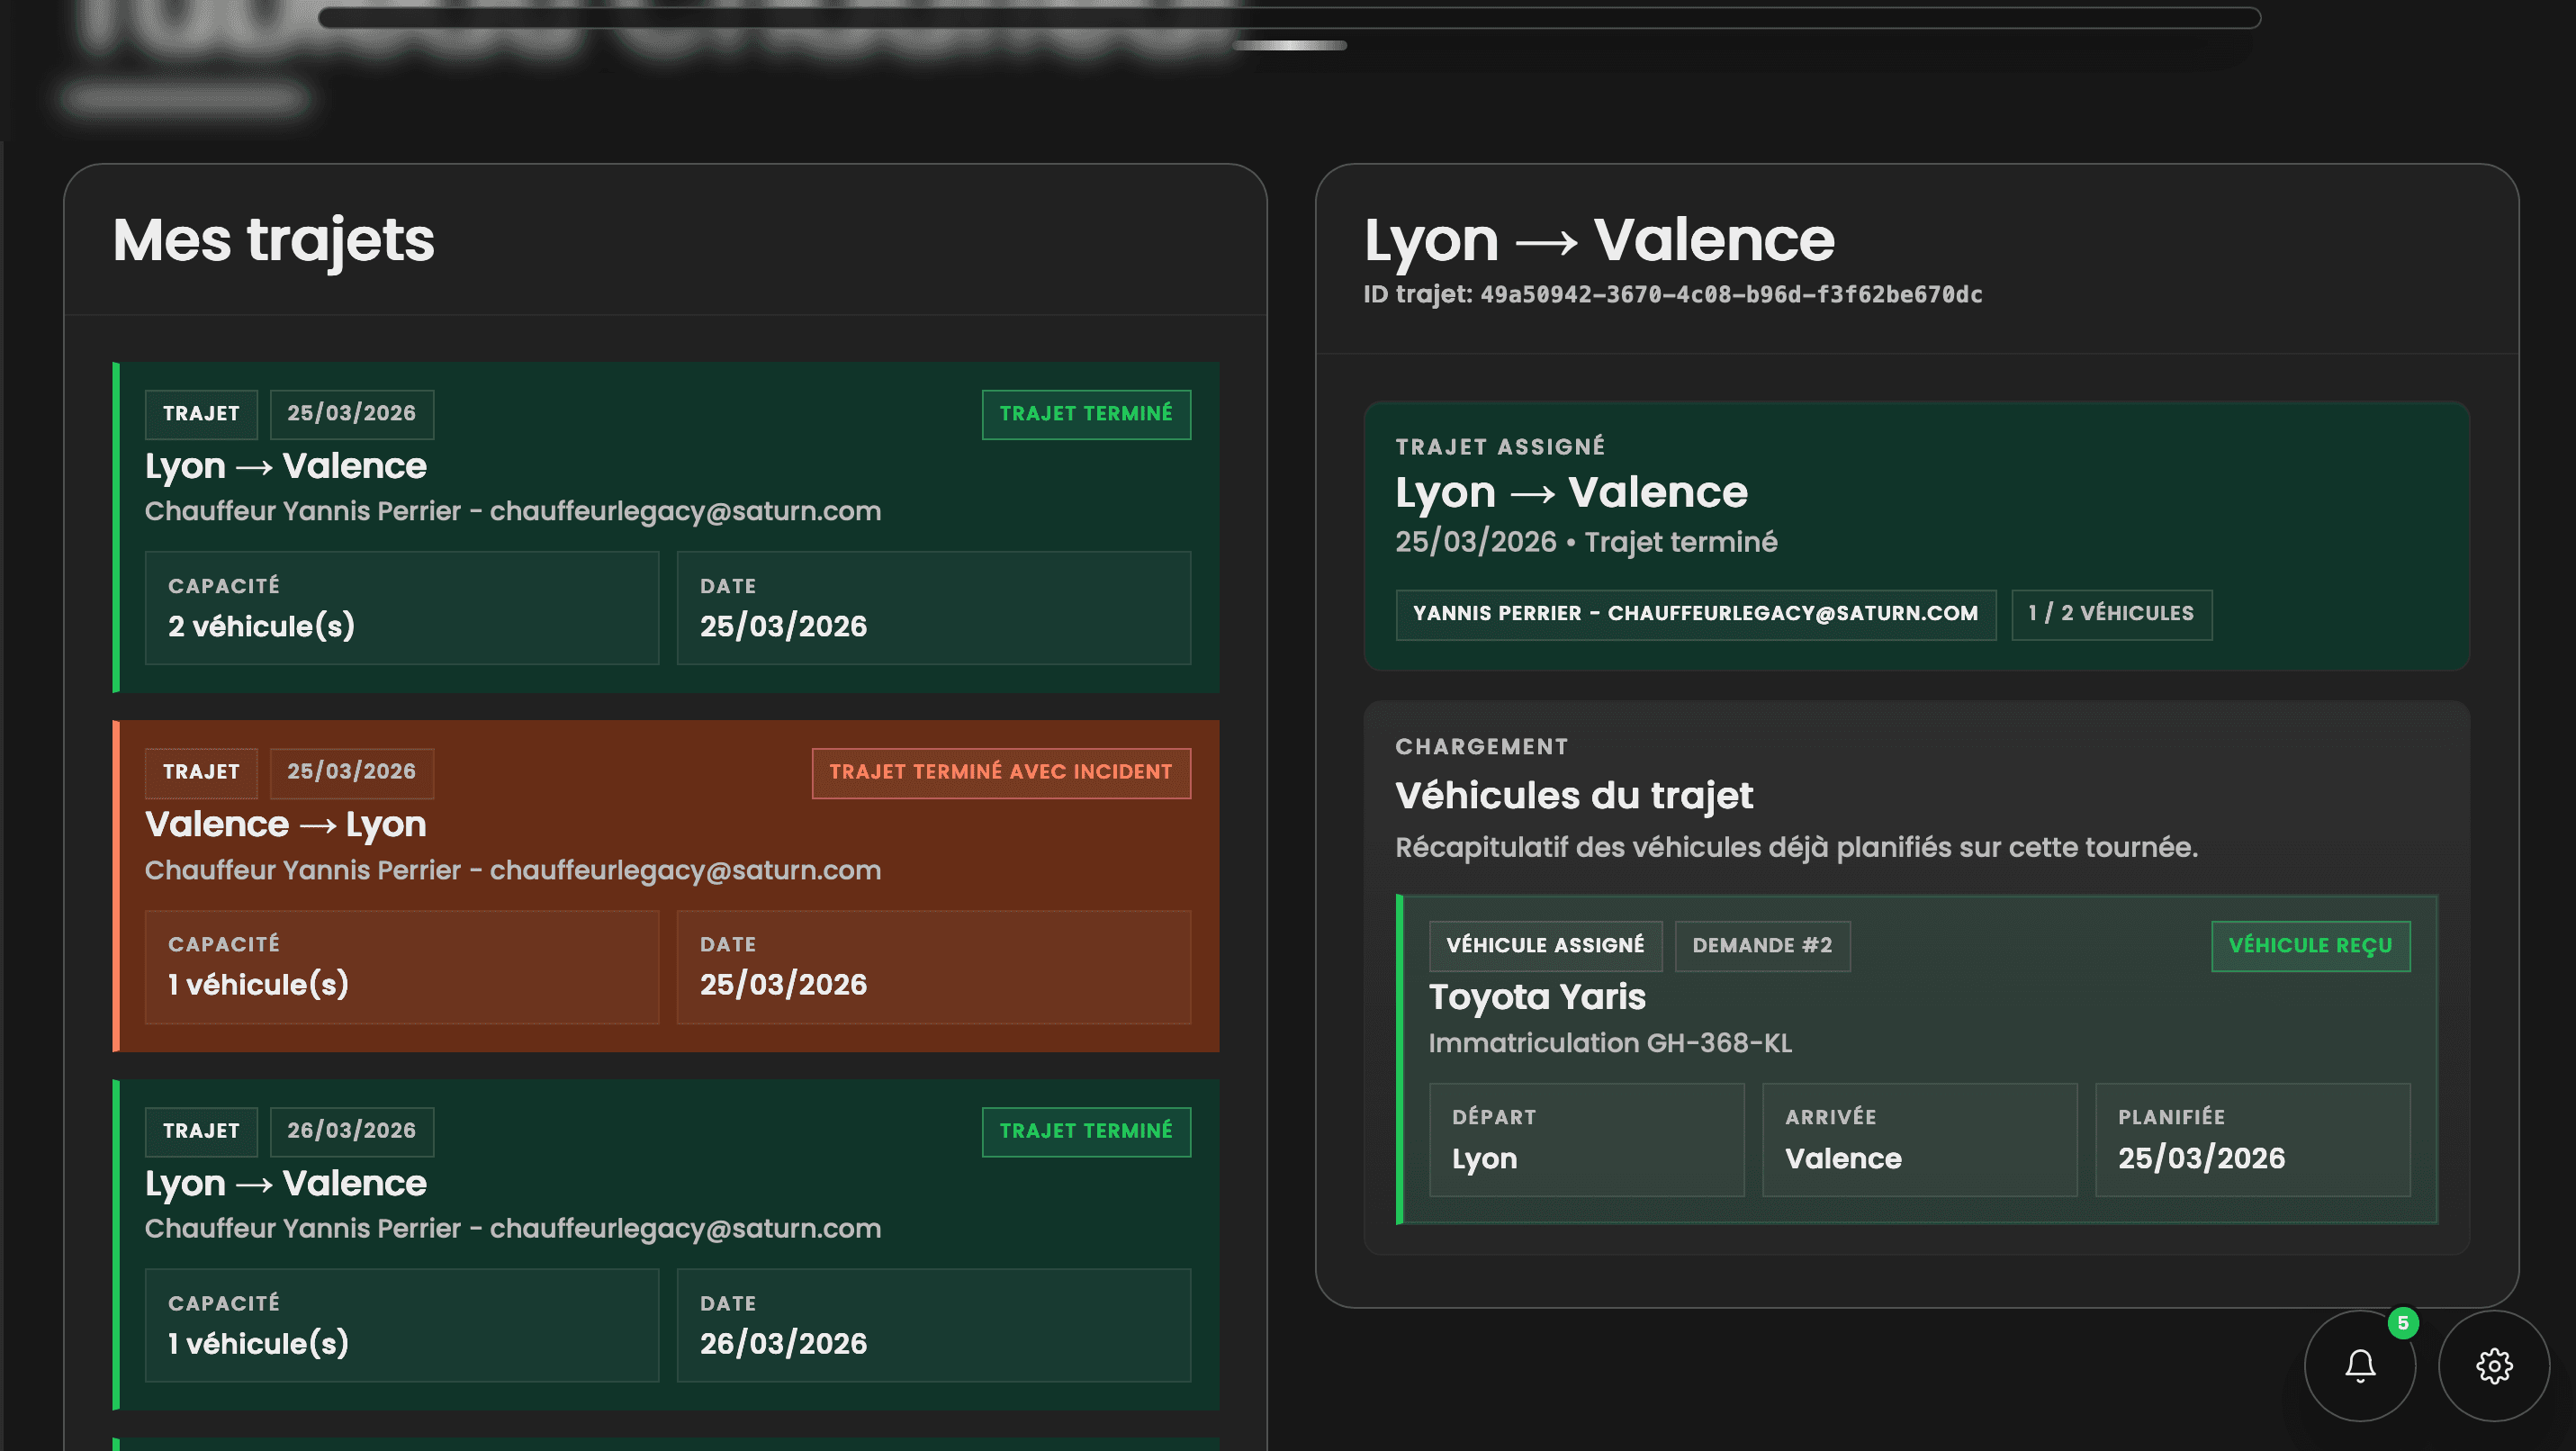This screenshot has height=1451, width=2576.
Task: Click the Mes trajets heading
Action: click(x=273, y=240)
